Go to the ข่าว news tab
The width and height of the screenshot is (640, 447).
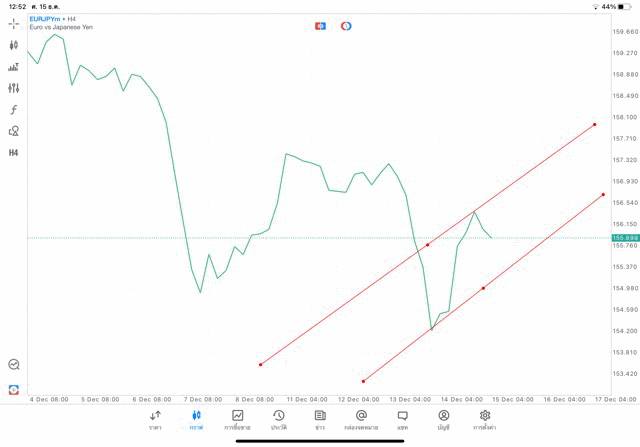320,419
